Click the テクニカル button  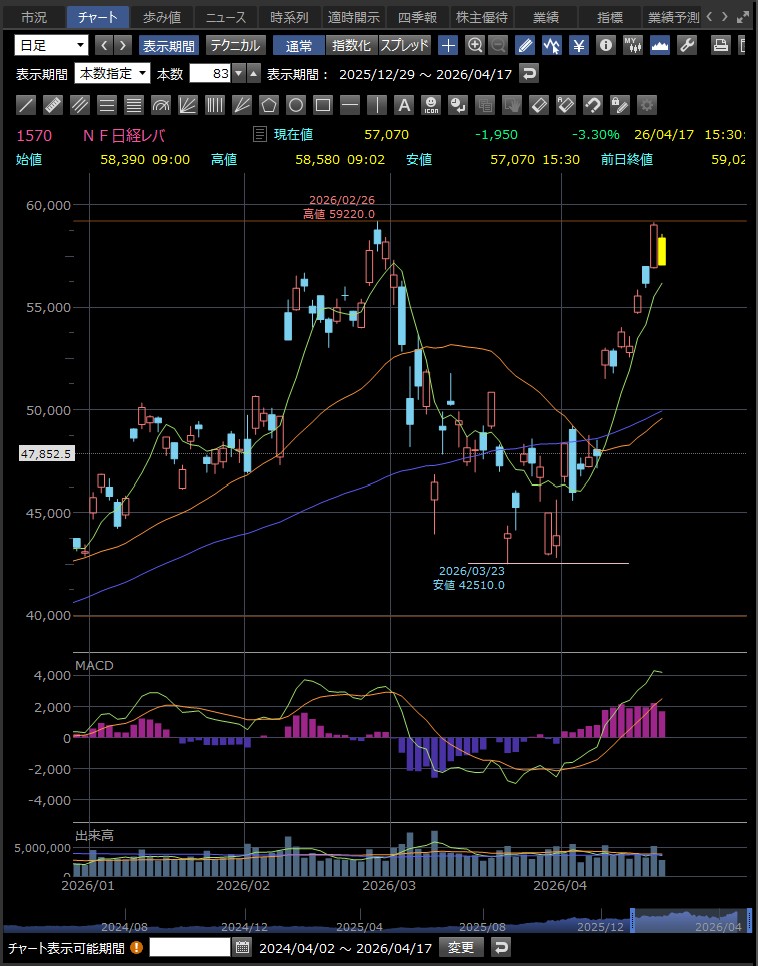pyautogui.click(x=235, y=45)
